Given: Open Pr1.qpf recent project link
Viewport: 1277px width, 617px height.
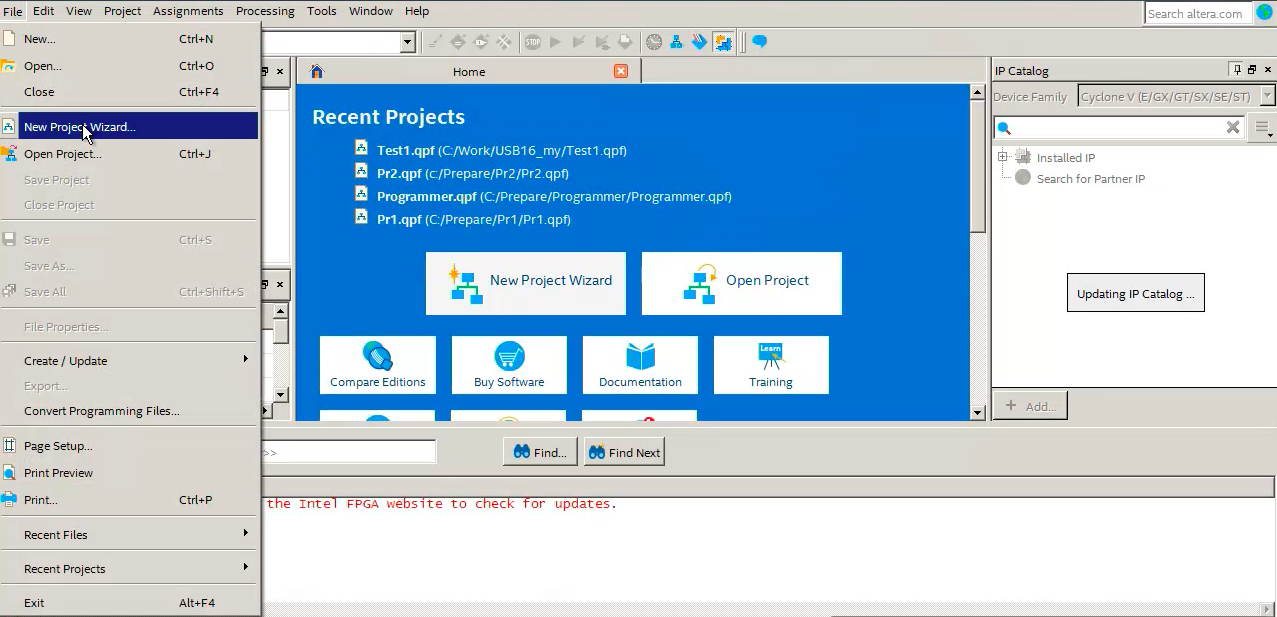Looking at the screenshot, I should point(474,219).
